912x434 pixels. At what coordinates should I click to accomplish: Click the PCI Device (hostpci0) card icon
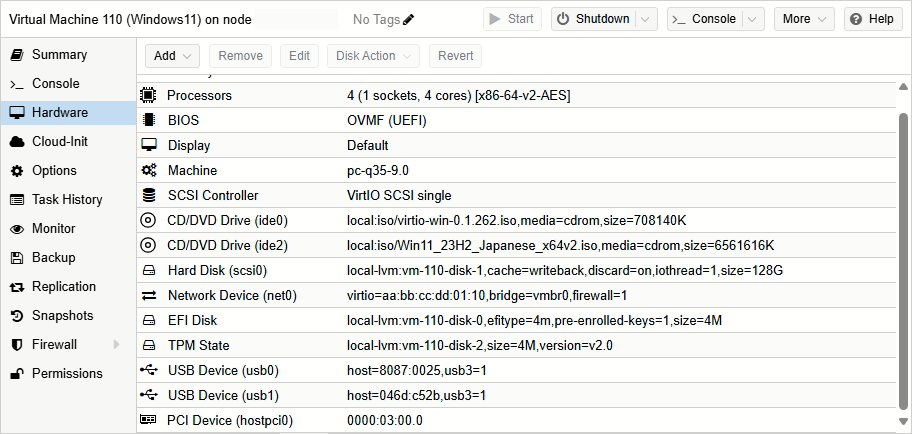pyautogui.click(x=148, y=419)
